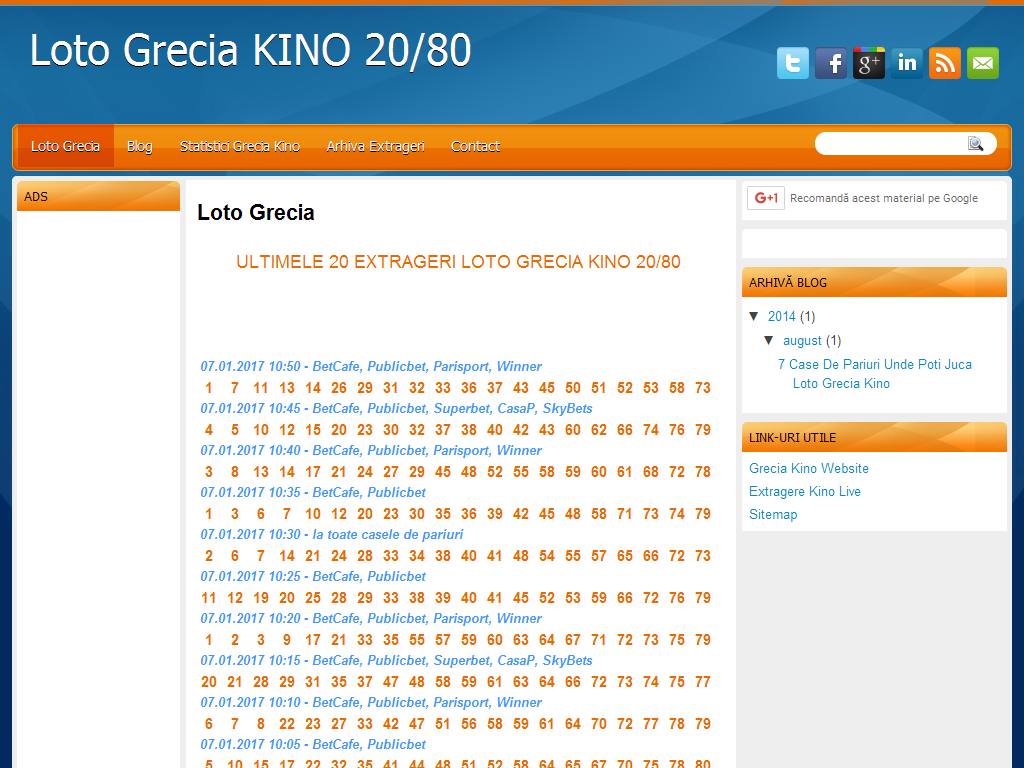
Task: Click the green email envelope icon
Action: (x=983, y=63)
